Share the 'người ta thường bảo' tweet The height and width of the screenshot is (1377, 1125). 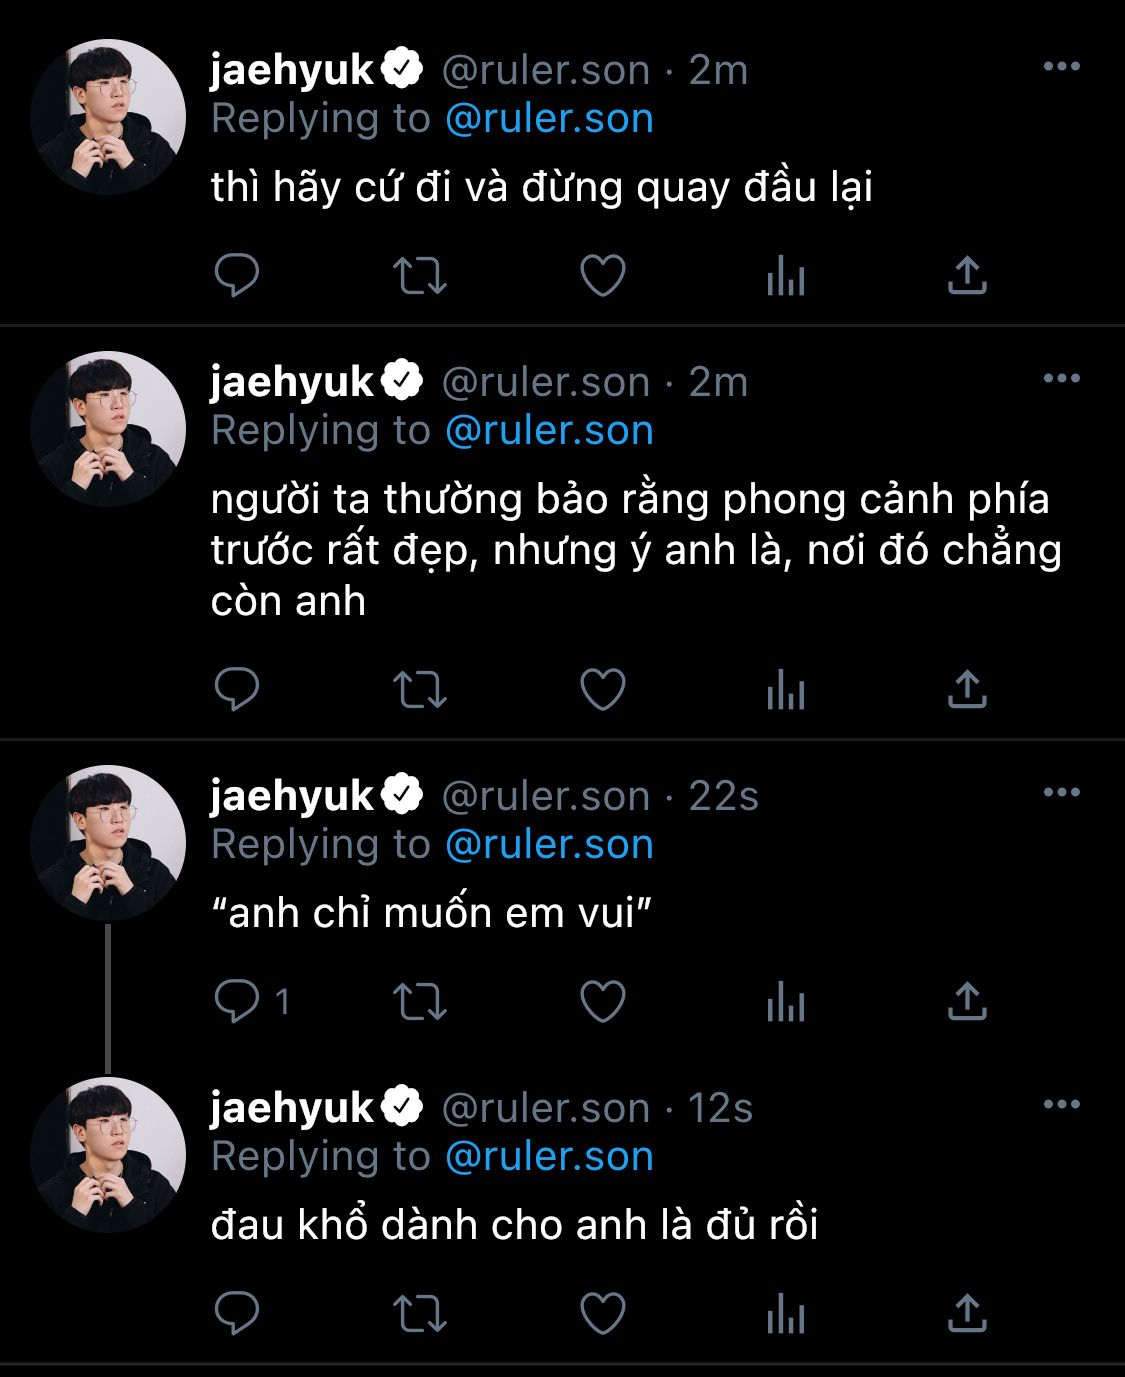[x=967, y=689]
